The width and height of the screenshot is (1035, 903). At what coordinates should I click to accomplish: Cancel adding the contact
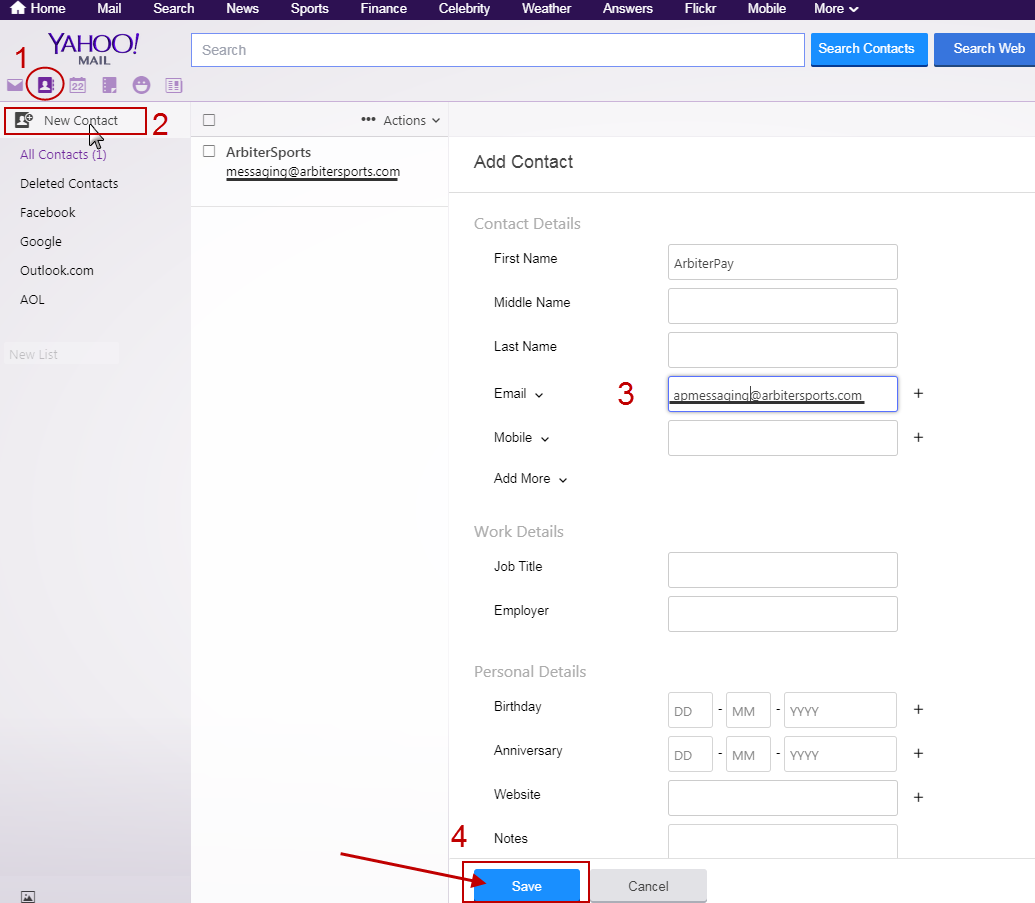point(648,885)
